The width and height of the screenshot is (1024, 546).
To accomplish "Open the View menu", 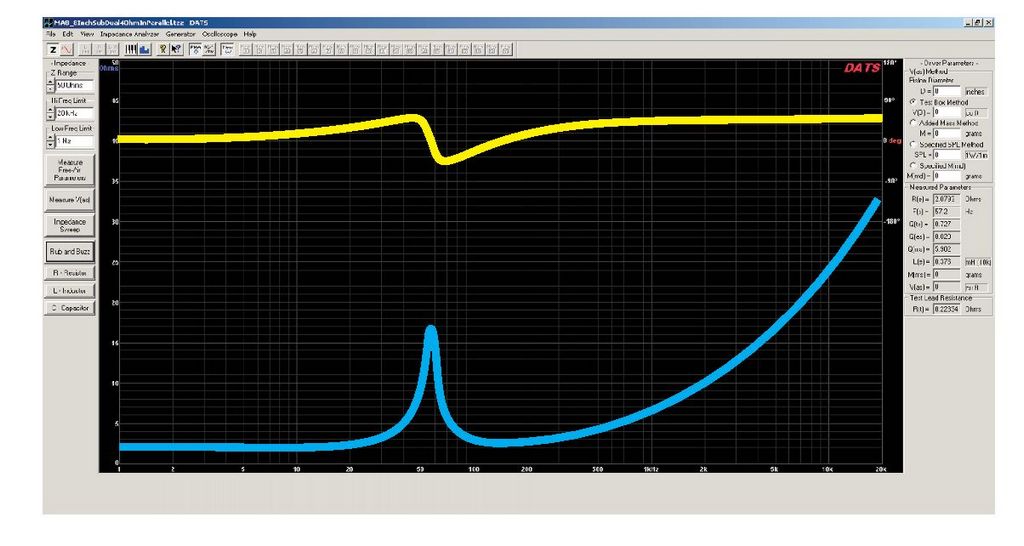I will (x=87, y=34).
